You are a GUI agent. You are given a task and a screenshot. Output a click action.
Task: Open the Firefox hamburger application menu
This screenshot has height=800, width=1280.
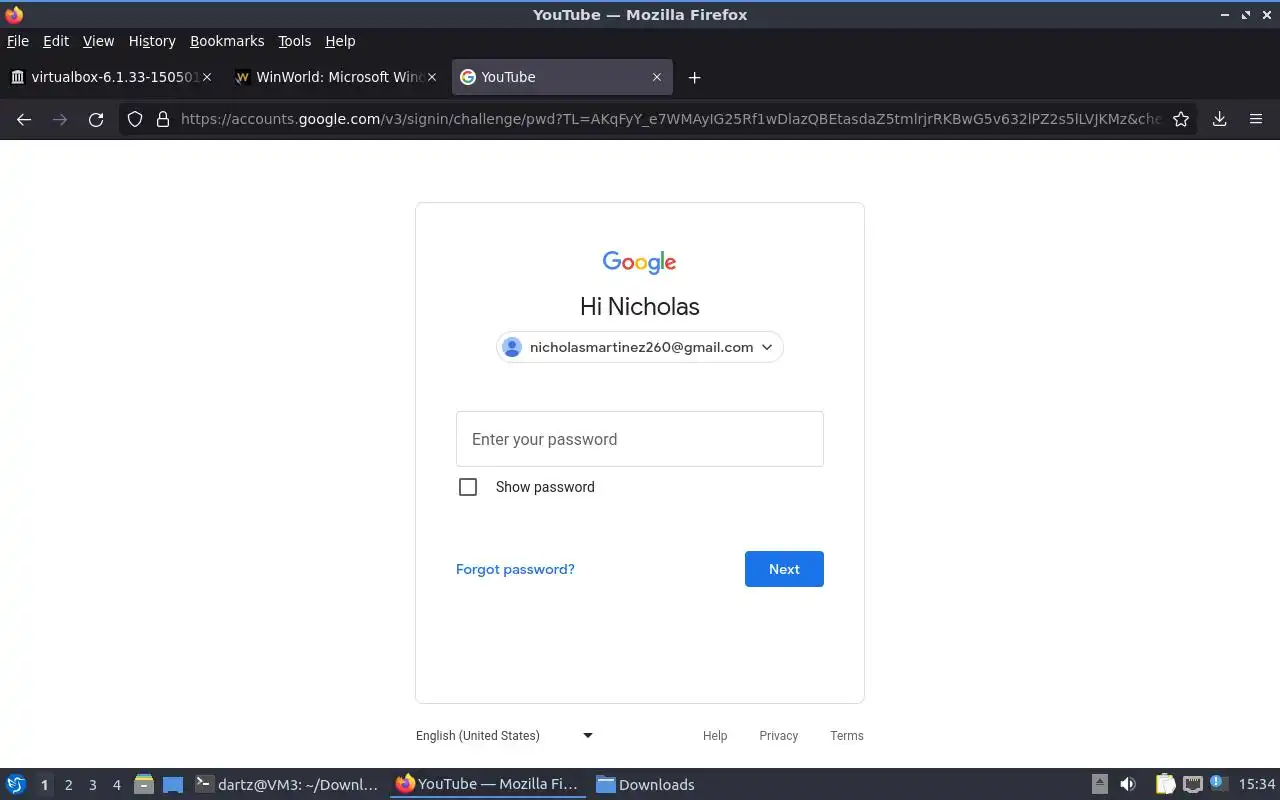coord(1256,119)
